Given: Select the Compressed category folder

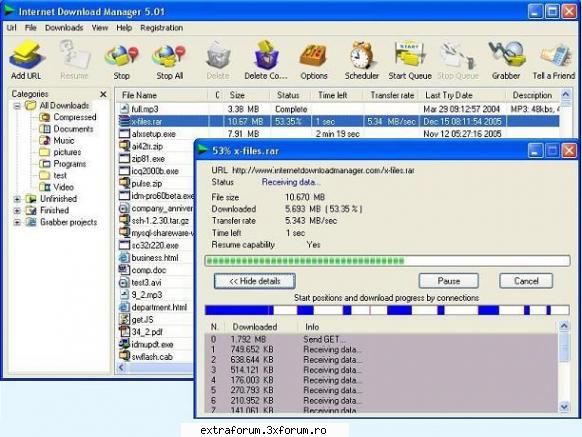Looking at the screenshot, I should [x=67, y=117].
